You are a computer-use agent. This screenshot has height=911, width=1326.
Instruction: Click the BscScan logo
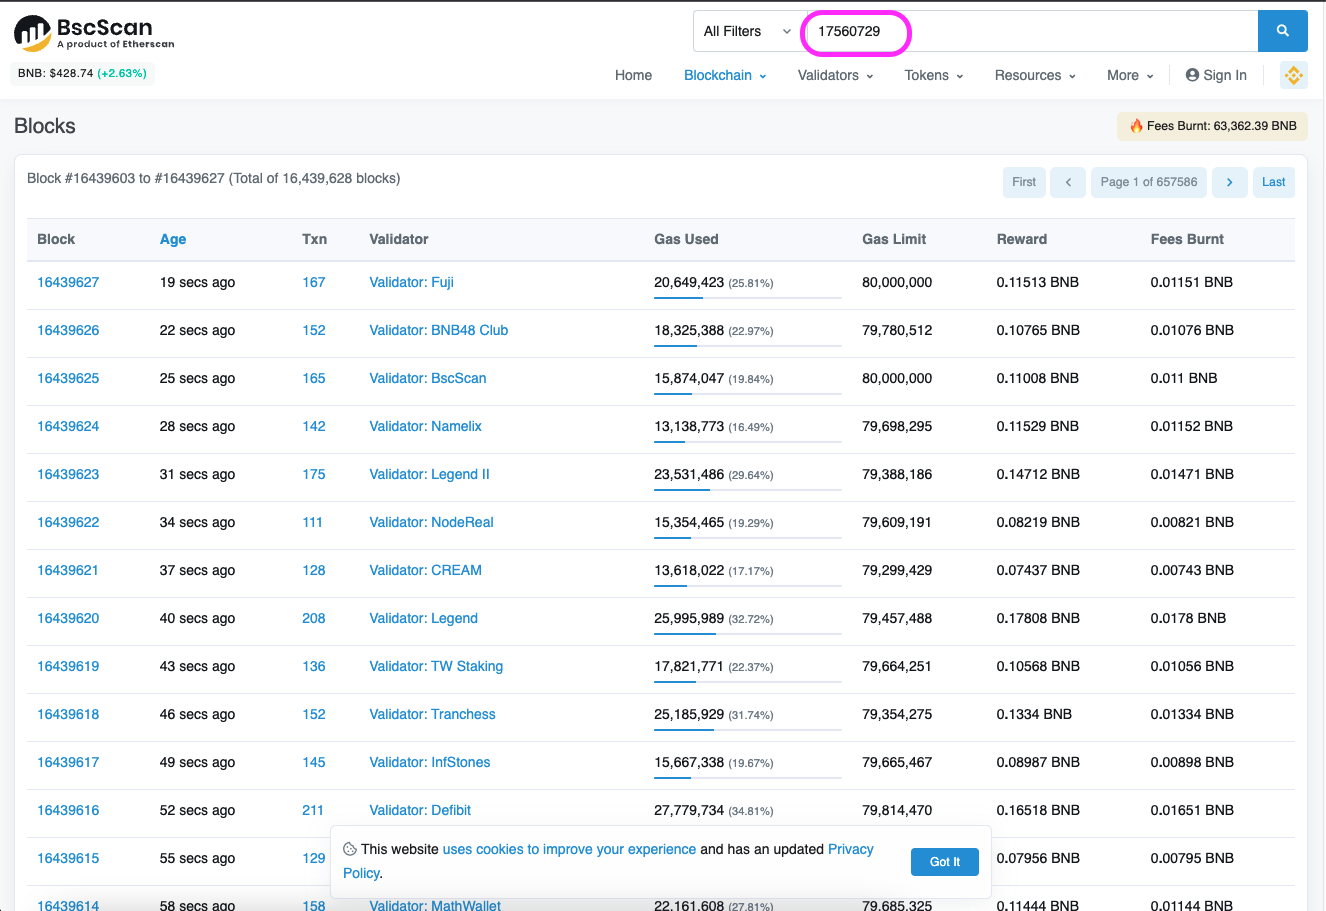(x=94, y=33)
